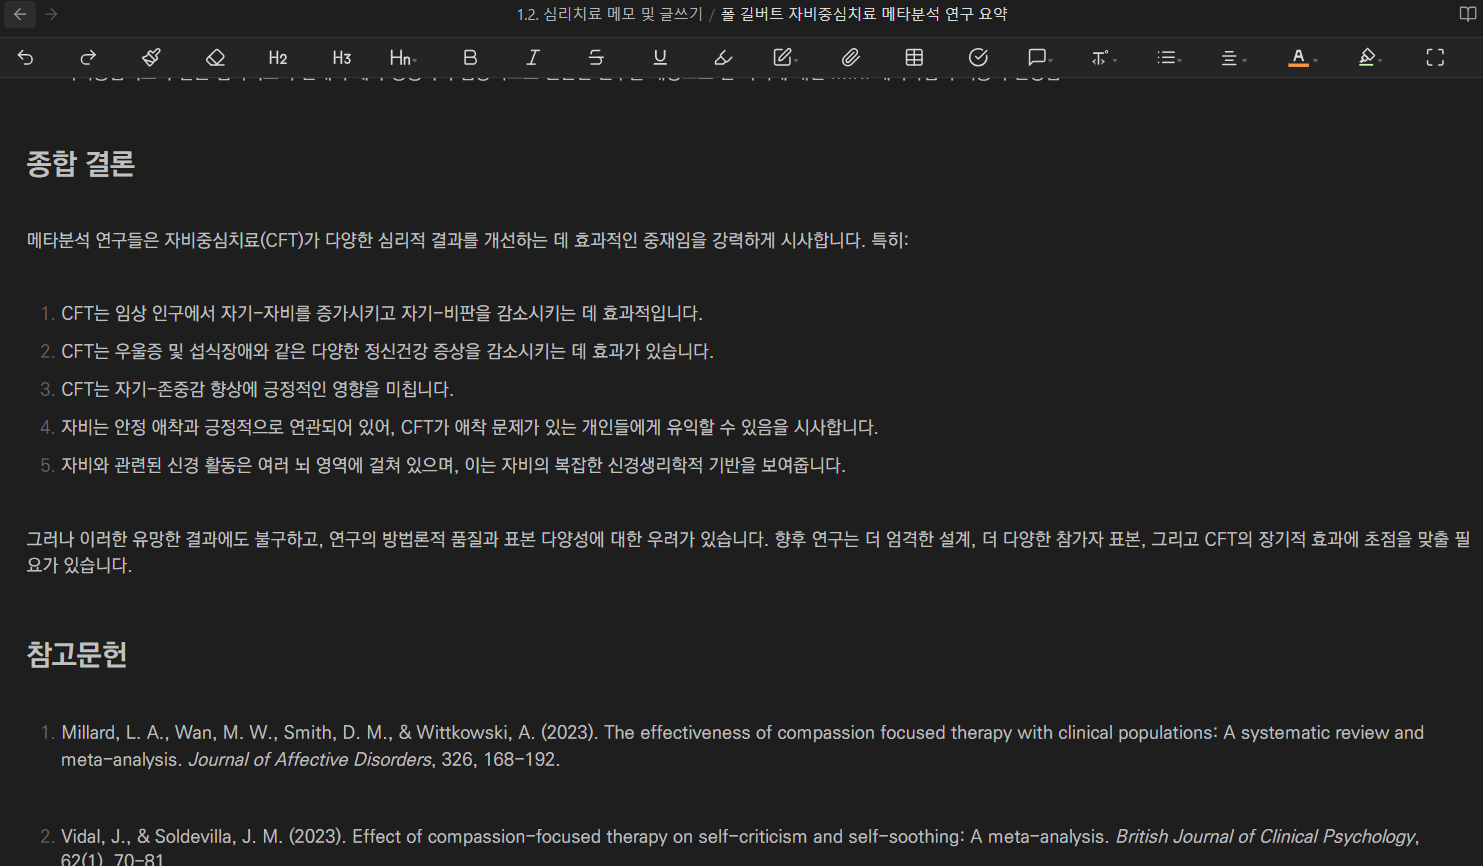The width and height of the screenshot is (1483, 866).
Task: Click list item '자비는 안정 애착과 긍정적으로'
Action: click(469, 427)
